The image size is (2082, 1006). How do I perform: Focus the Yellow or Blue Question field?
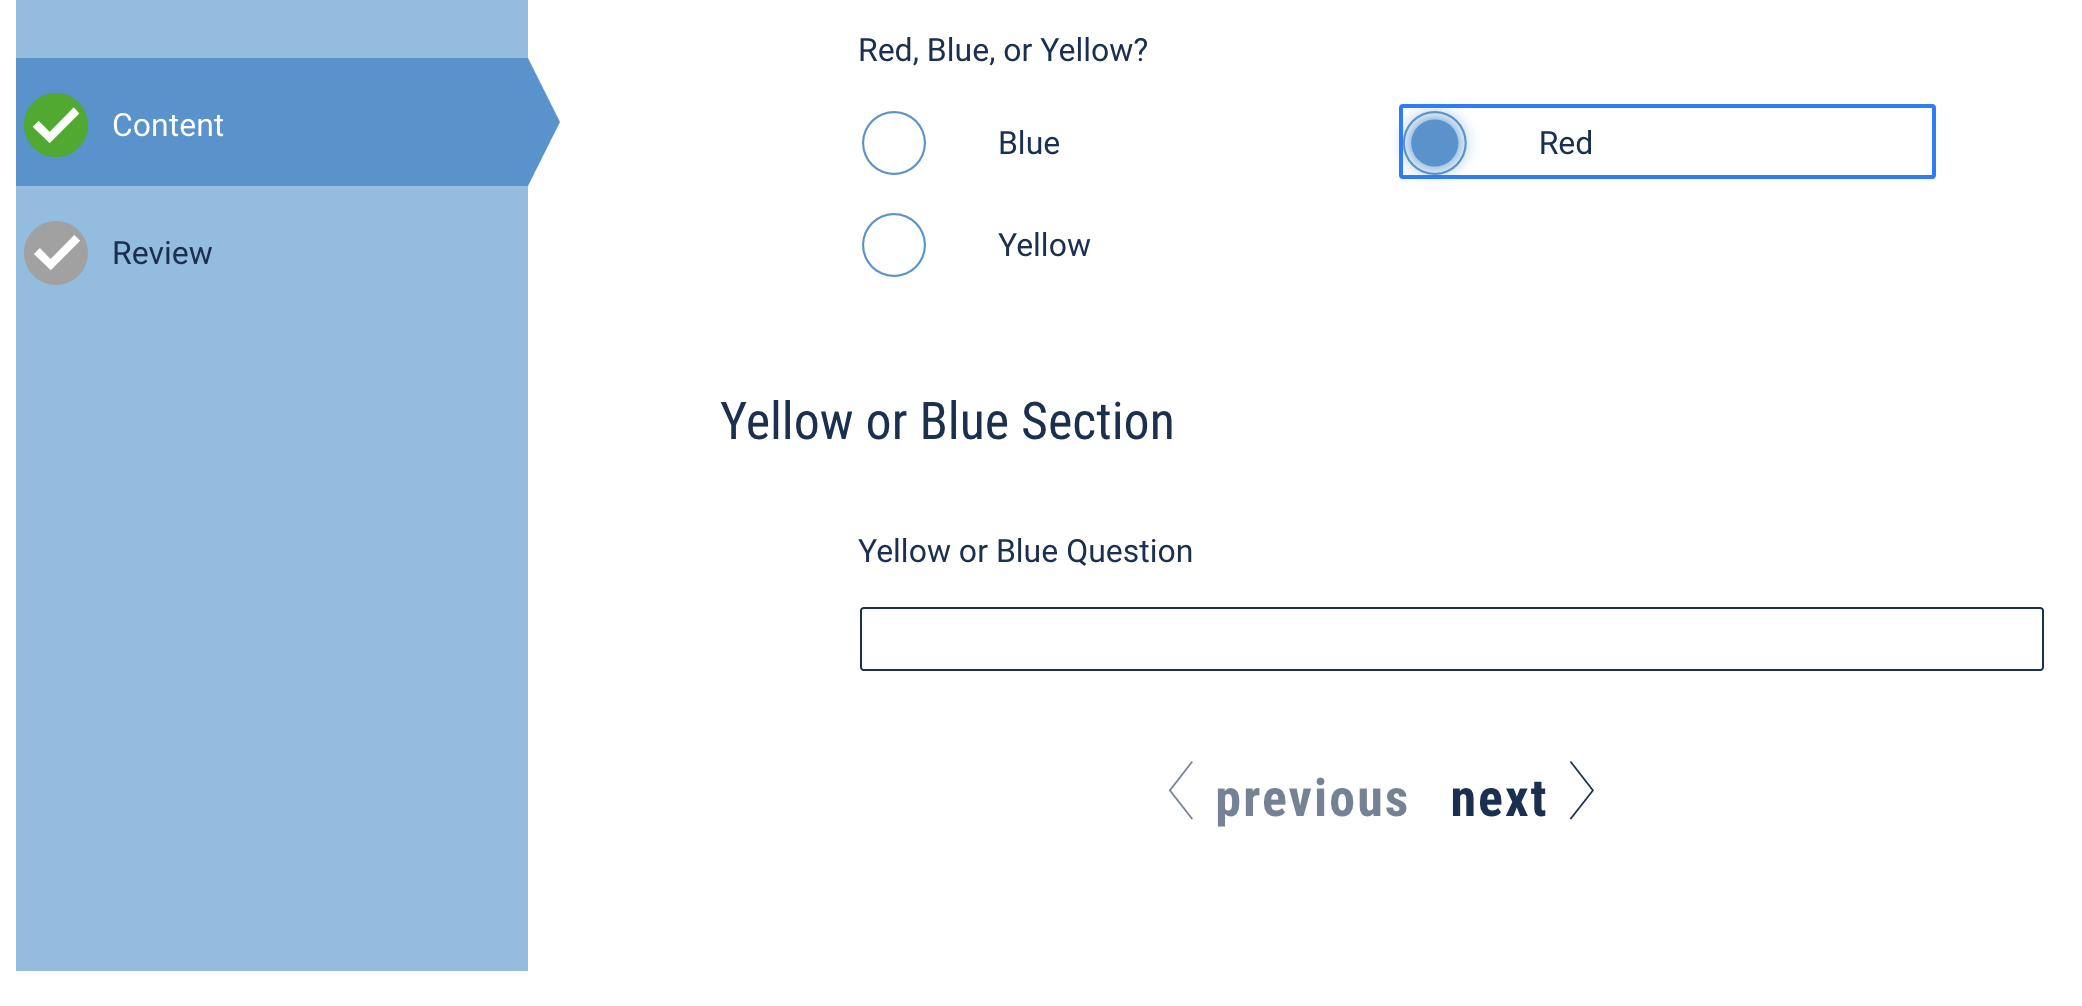point(1451,639)
